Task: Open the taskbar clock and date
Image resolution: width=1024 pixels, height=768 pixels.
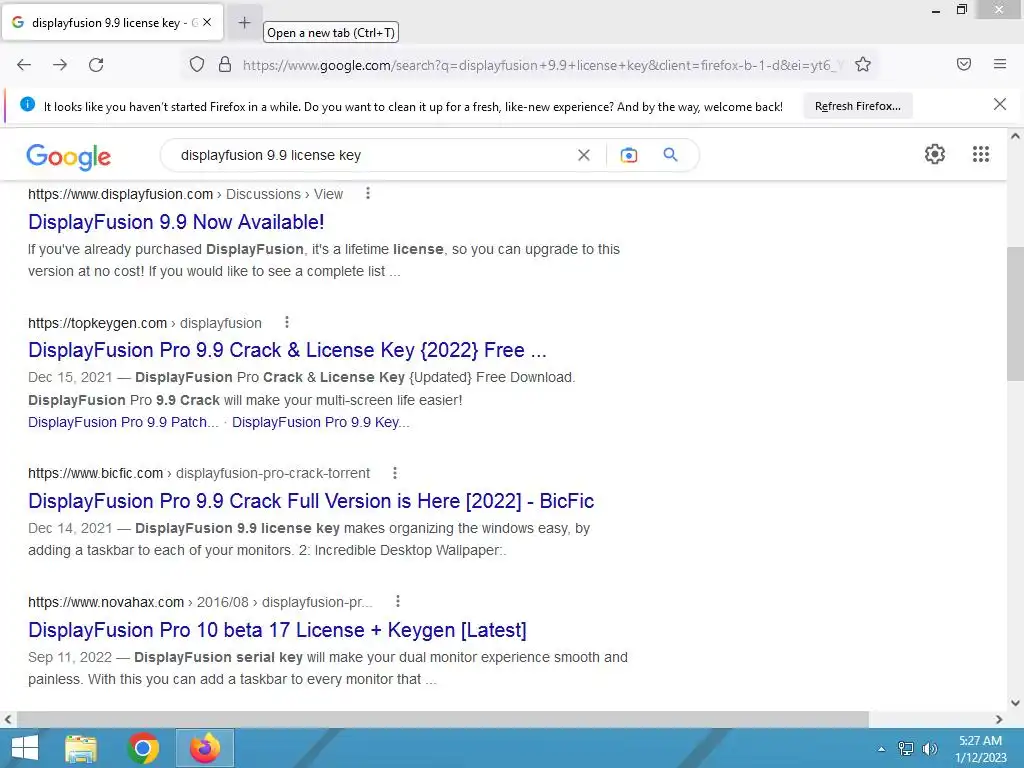Action: coord(980,748)
